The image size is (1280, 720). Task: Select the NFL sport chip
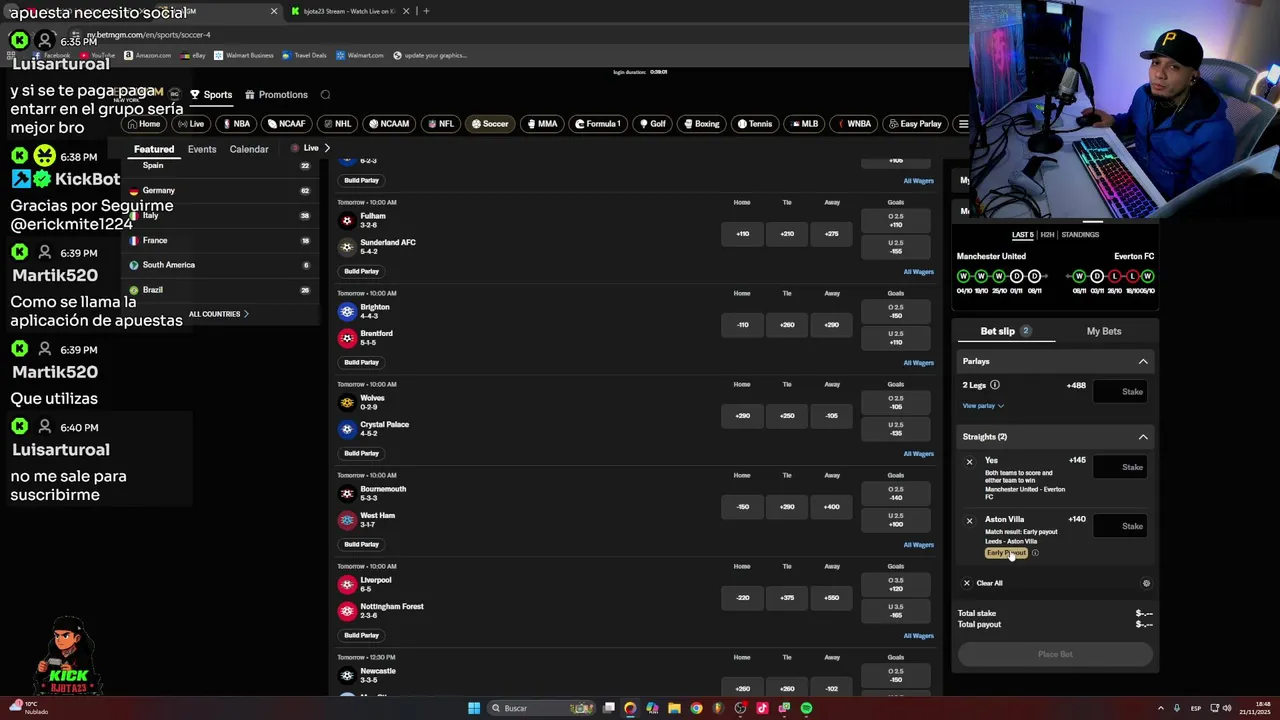pyautogui.click(x=441, y=124)
